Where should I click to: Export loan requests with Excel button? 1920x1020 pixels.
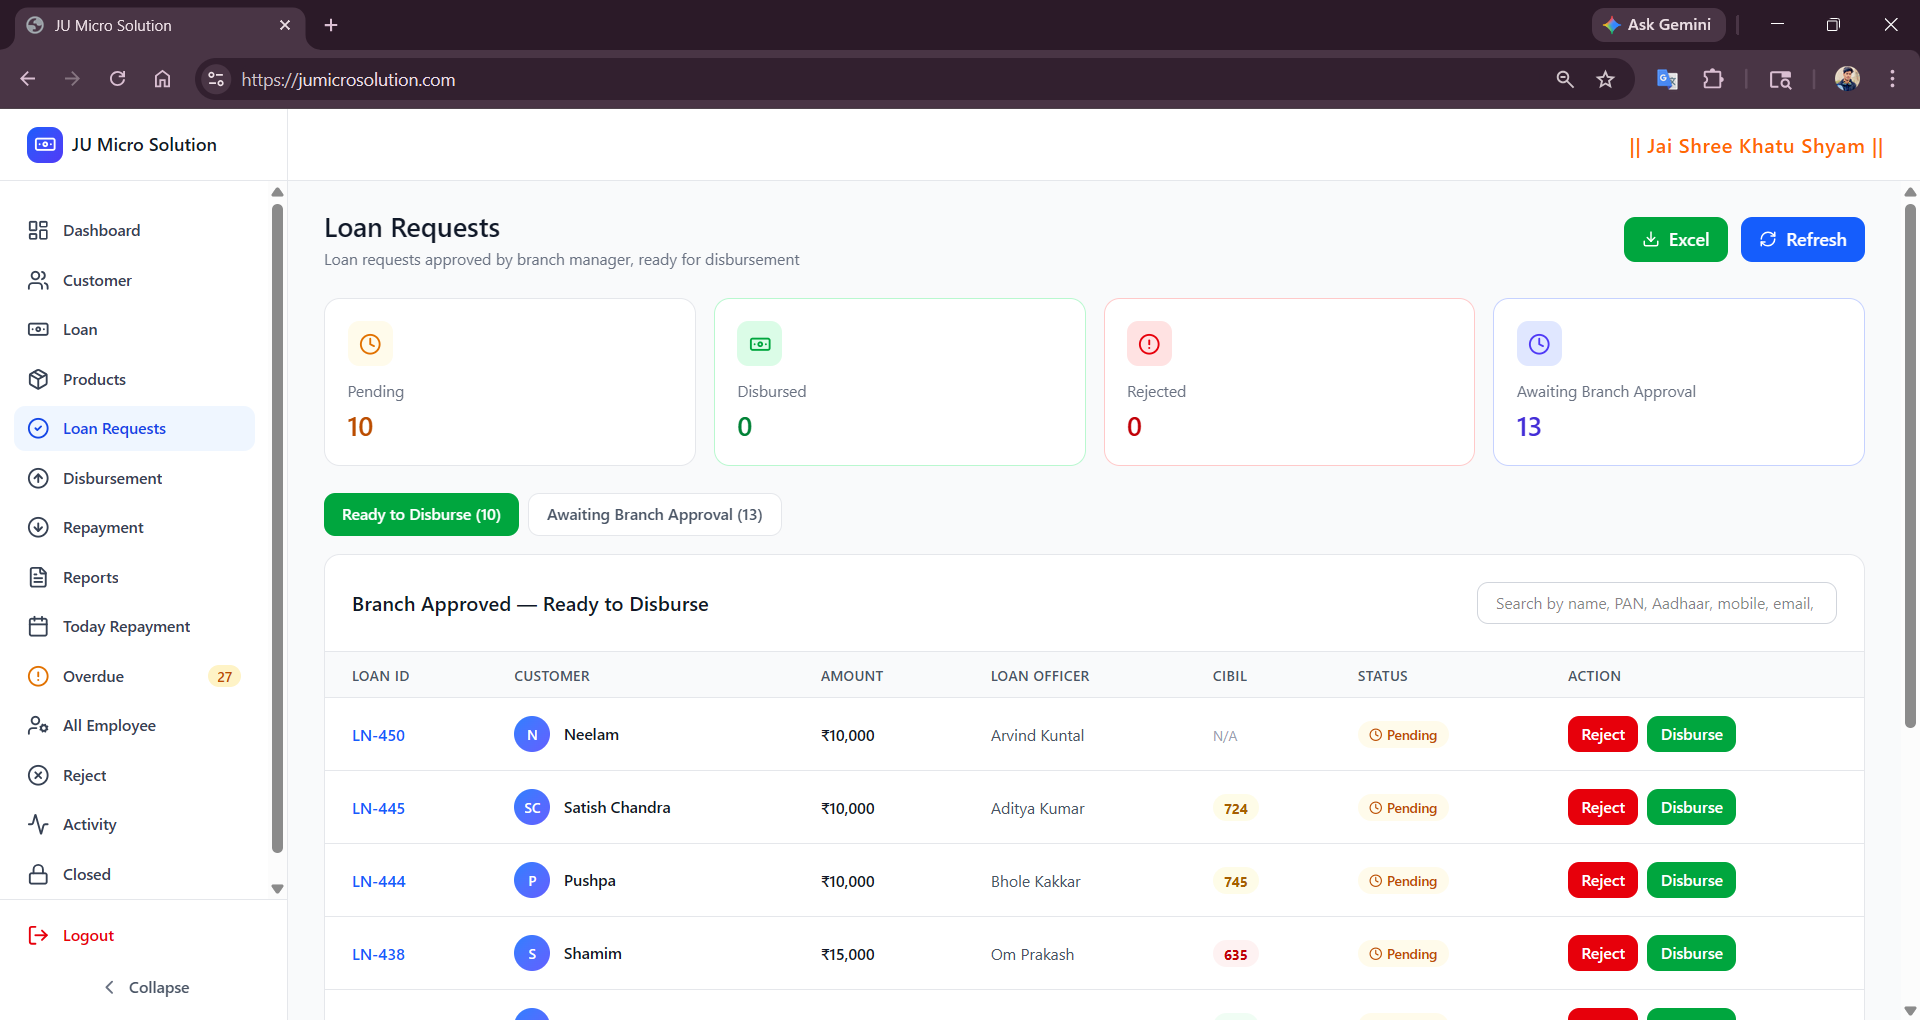click(1675, 240)
